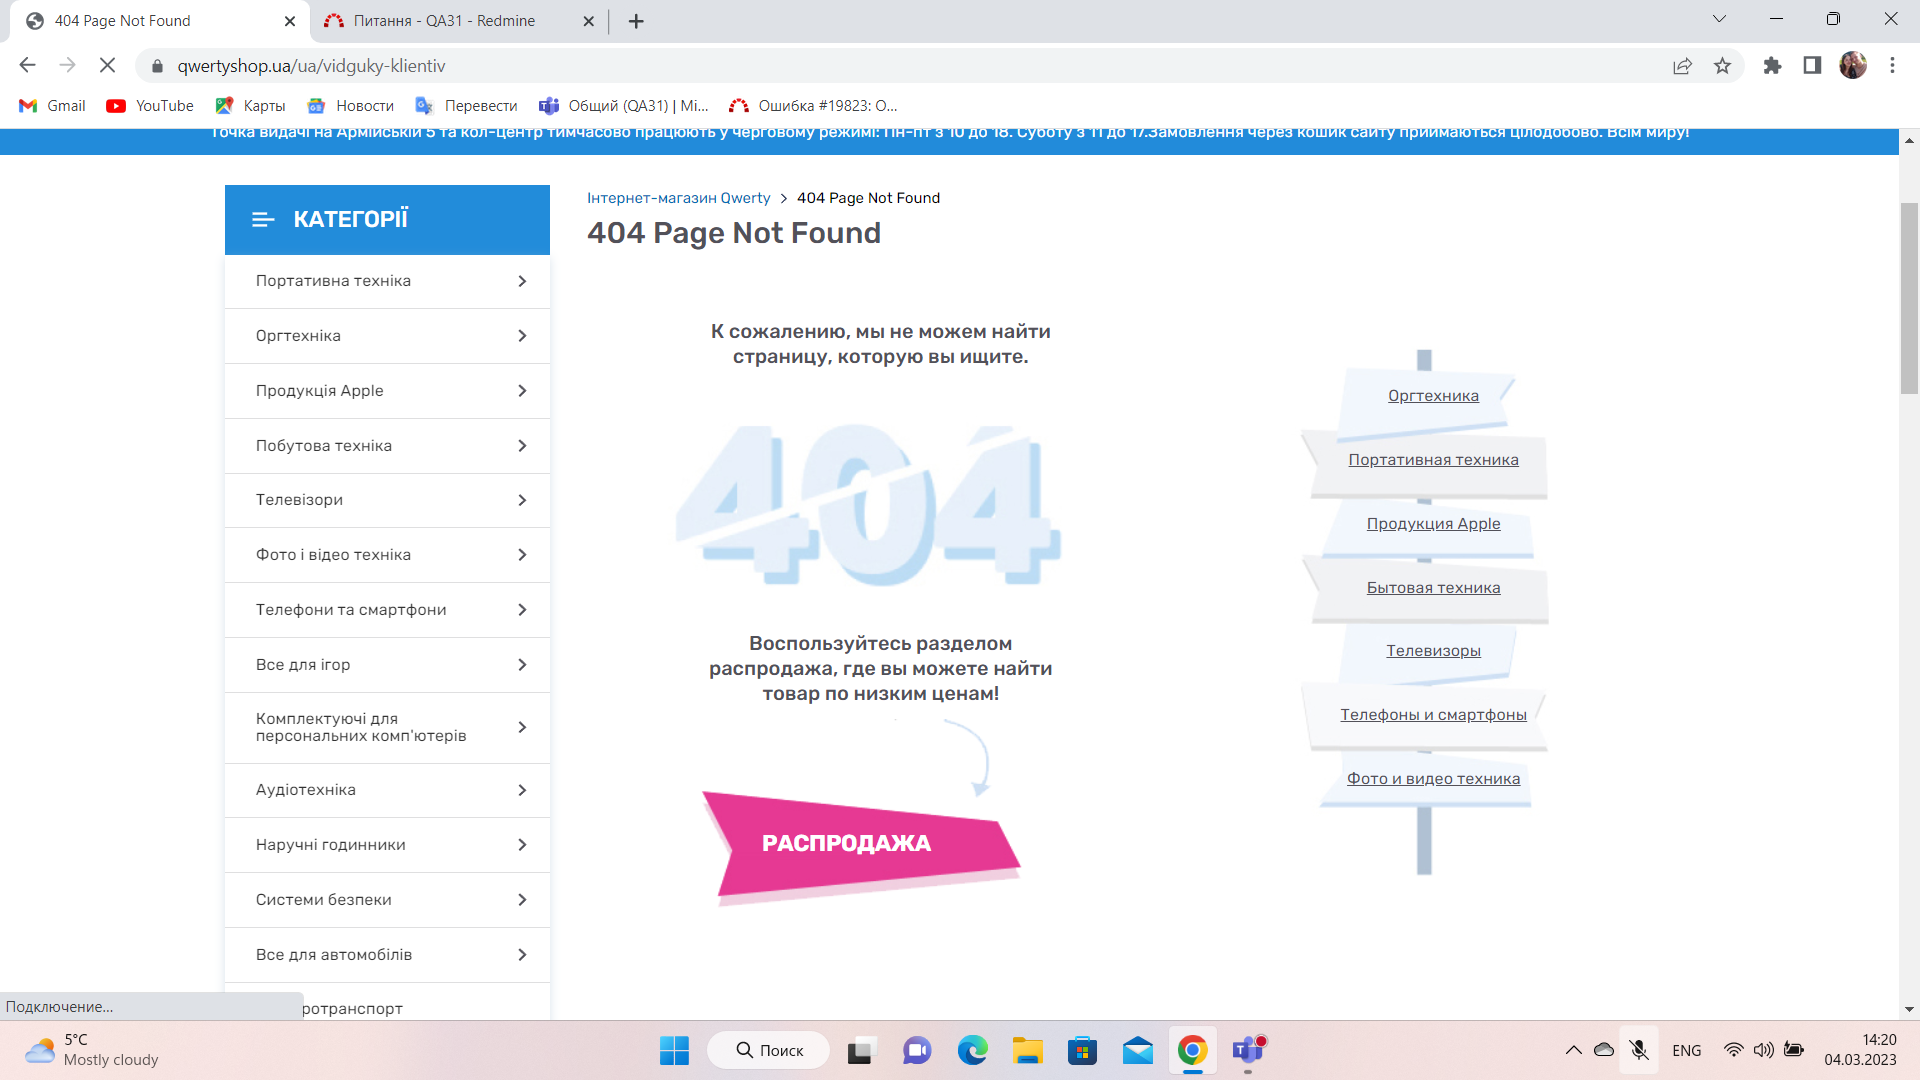Open the tab search dropdown arrow
This screenshot has width=1920, height=1080.
pyautogui.click(x=1719, y=19)
